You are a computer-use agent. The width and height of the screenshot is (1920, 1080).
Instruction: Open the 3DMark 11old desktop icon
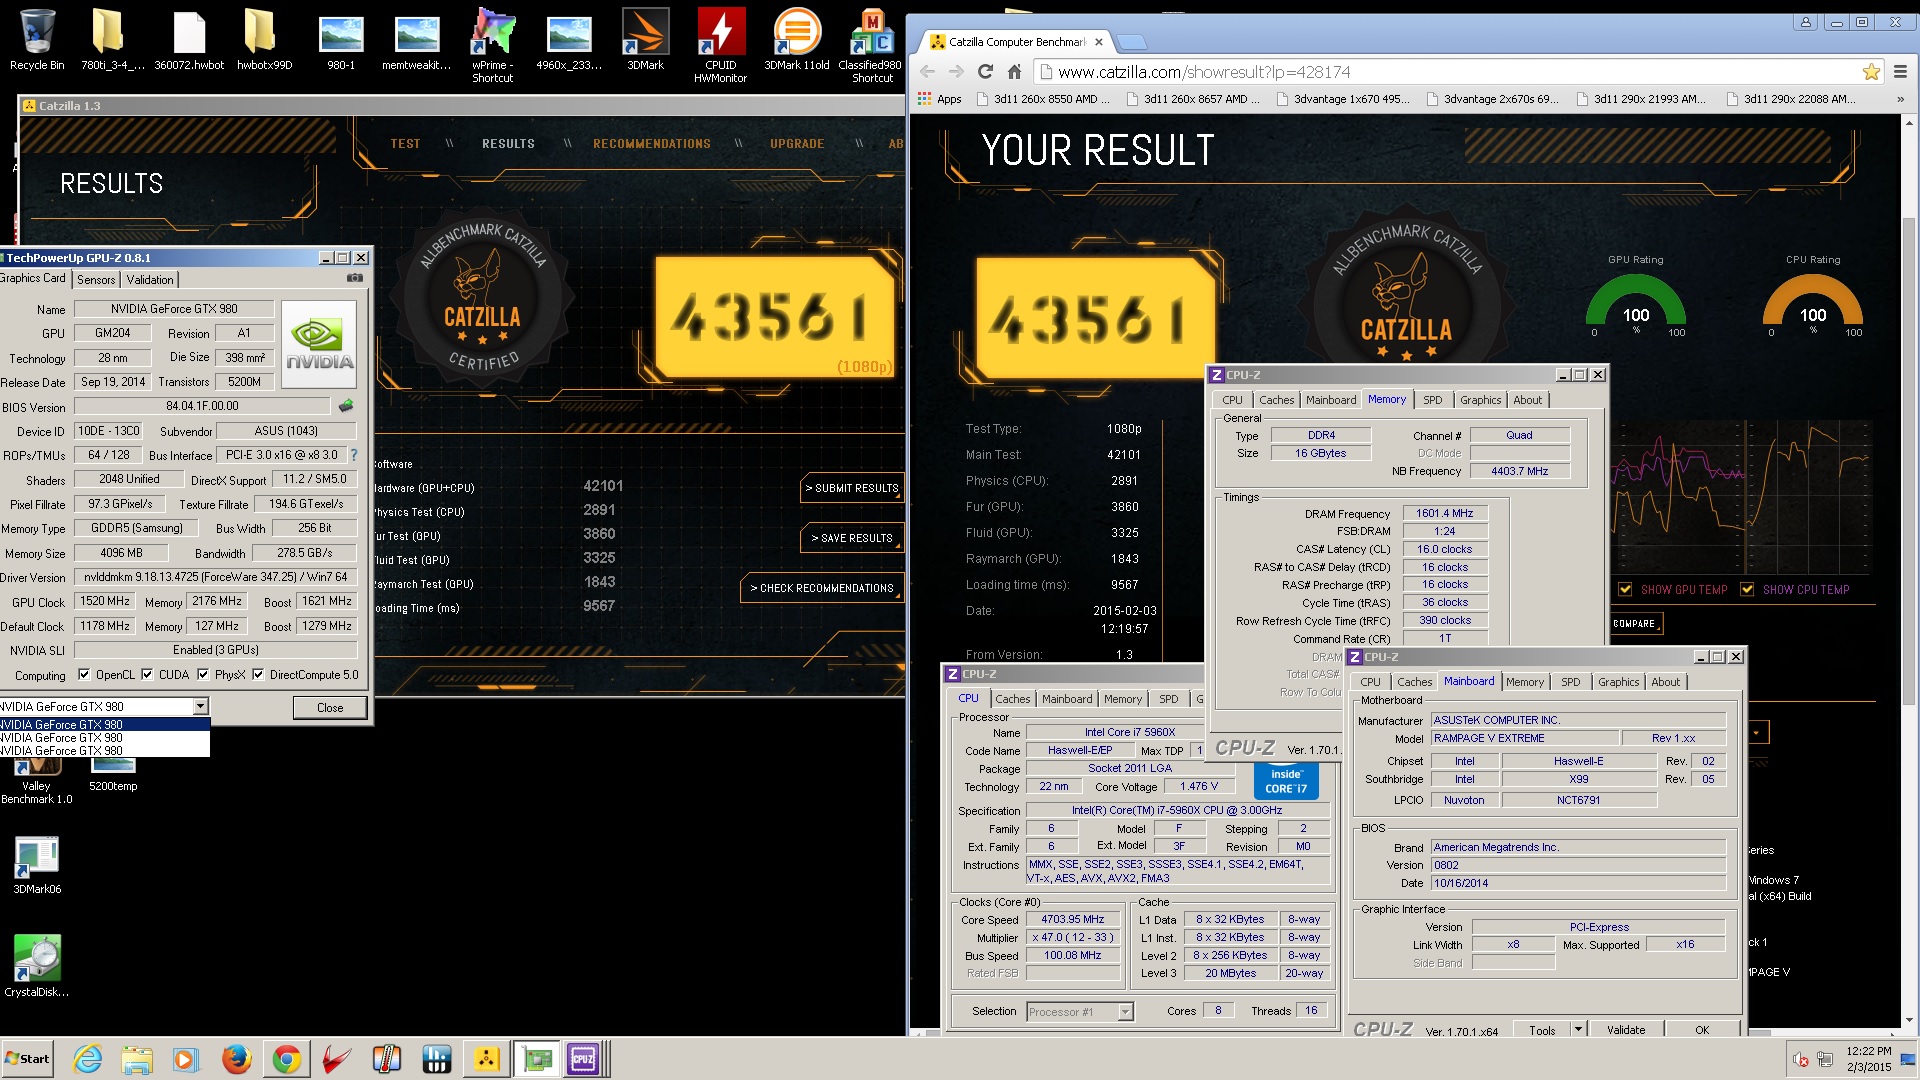[x=797, y=40]
